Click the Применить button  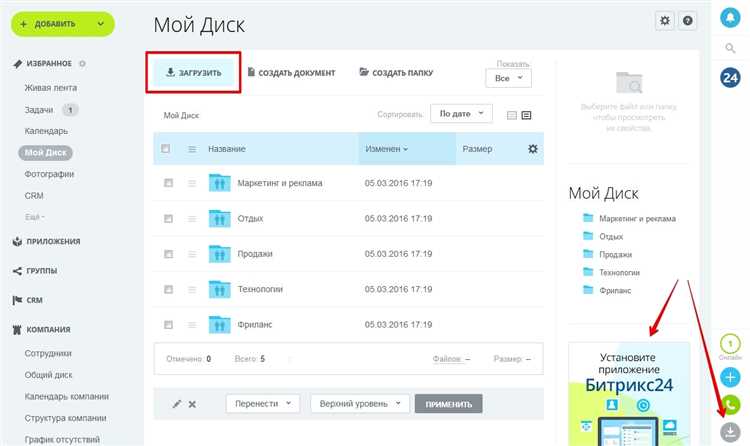(x=448, y=404)
